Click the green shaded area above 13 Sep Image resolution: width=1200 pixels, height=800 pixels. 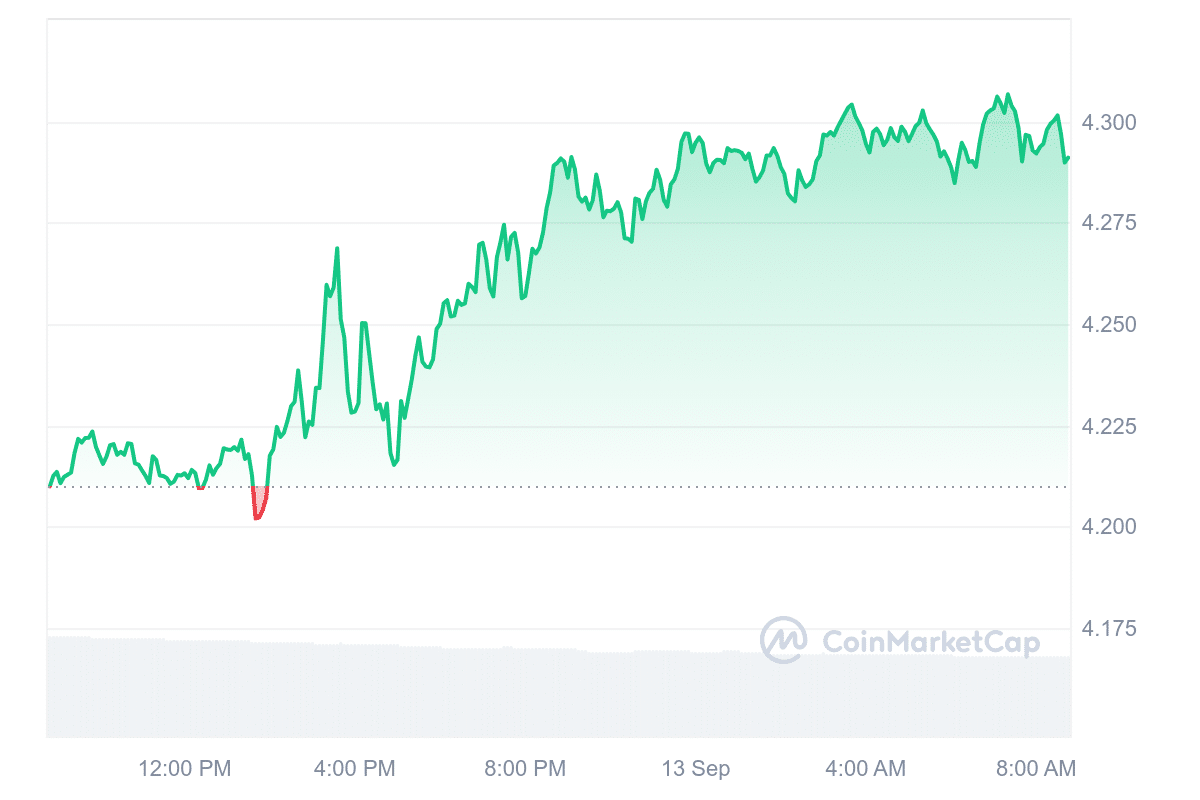[x=696, y=330]
